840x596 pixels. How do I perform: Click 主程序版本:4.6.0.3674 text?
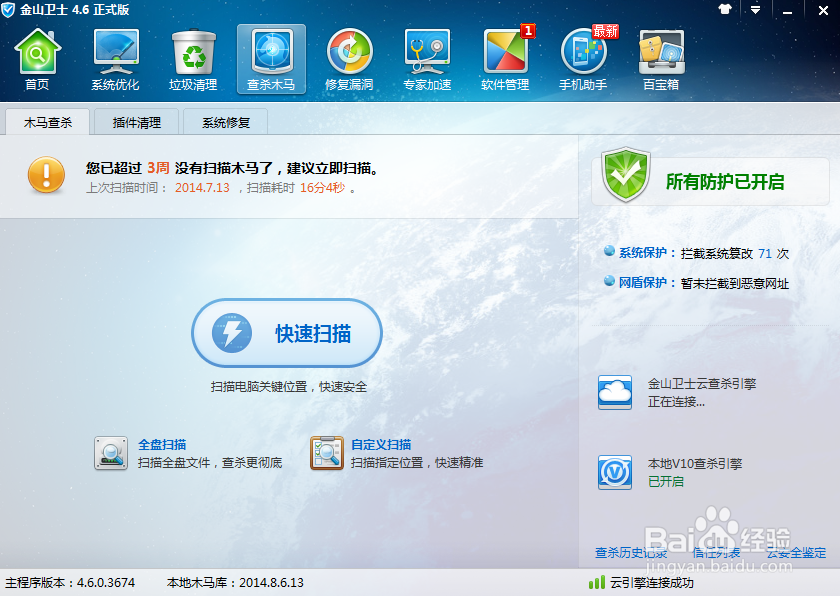70,583
